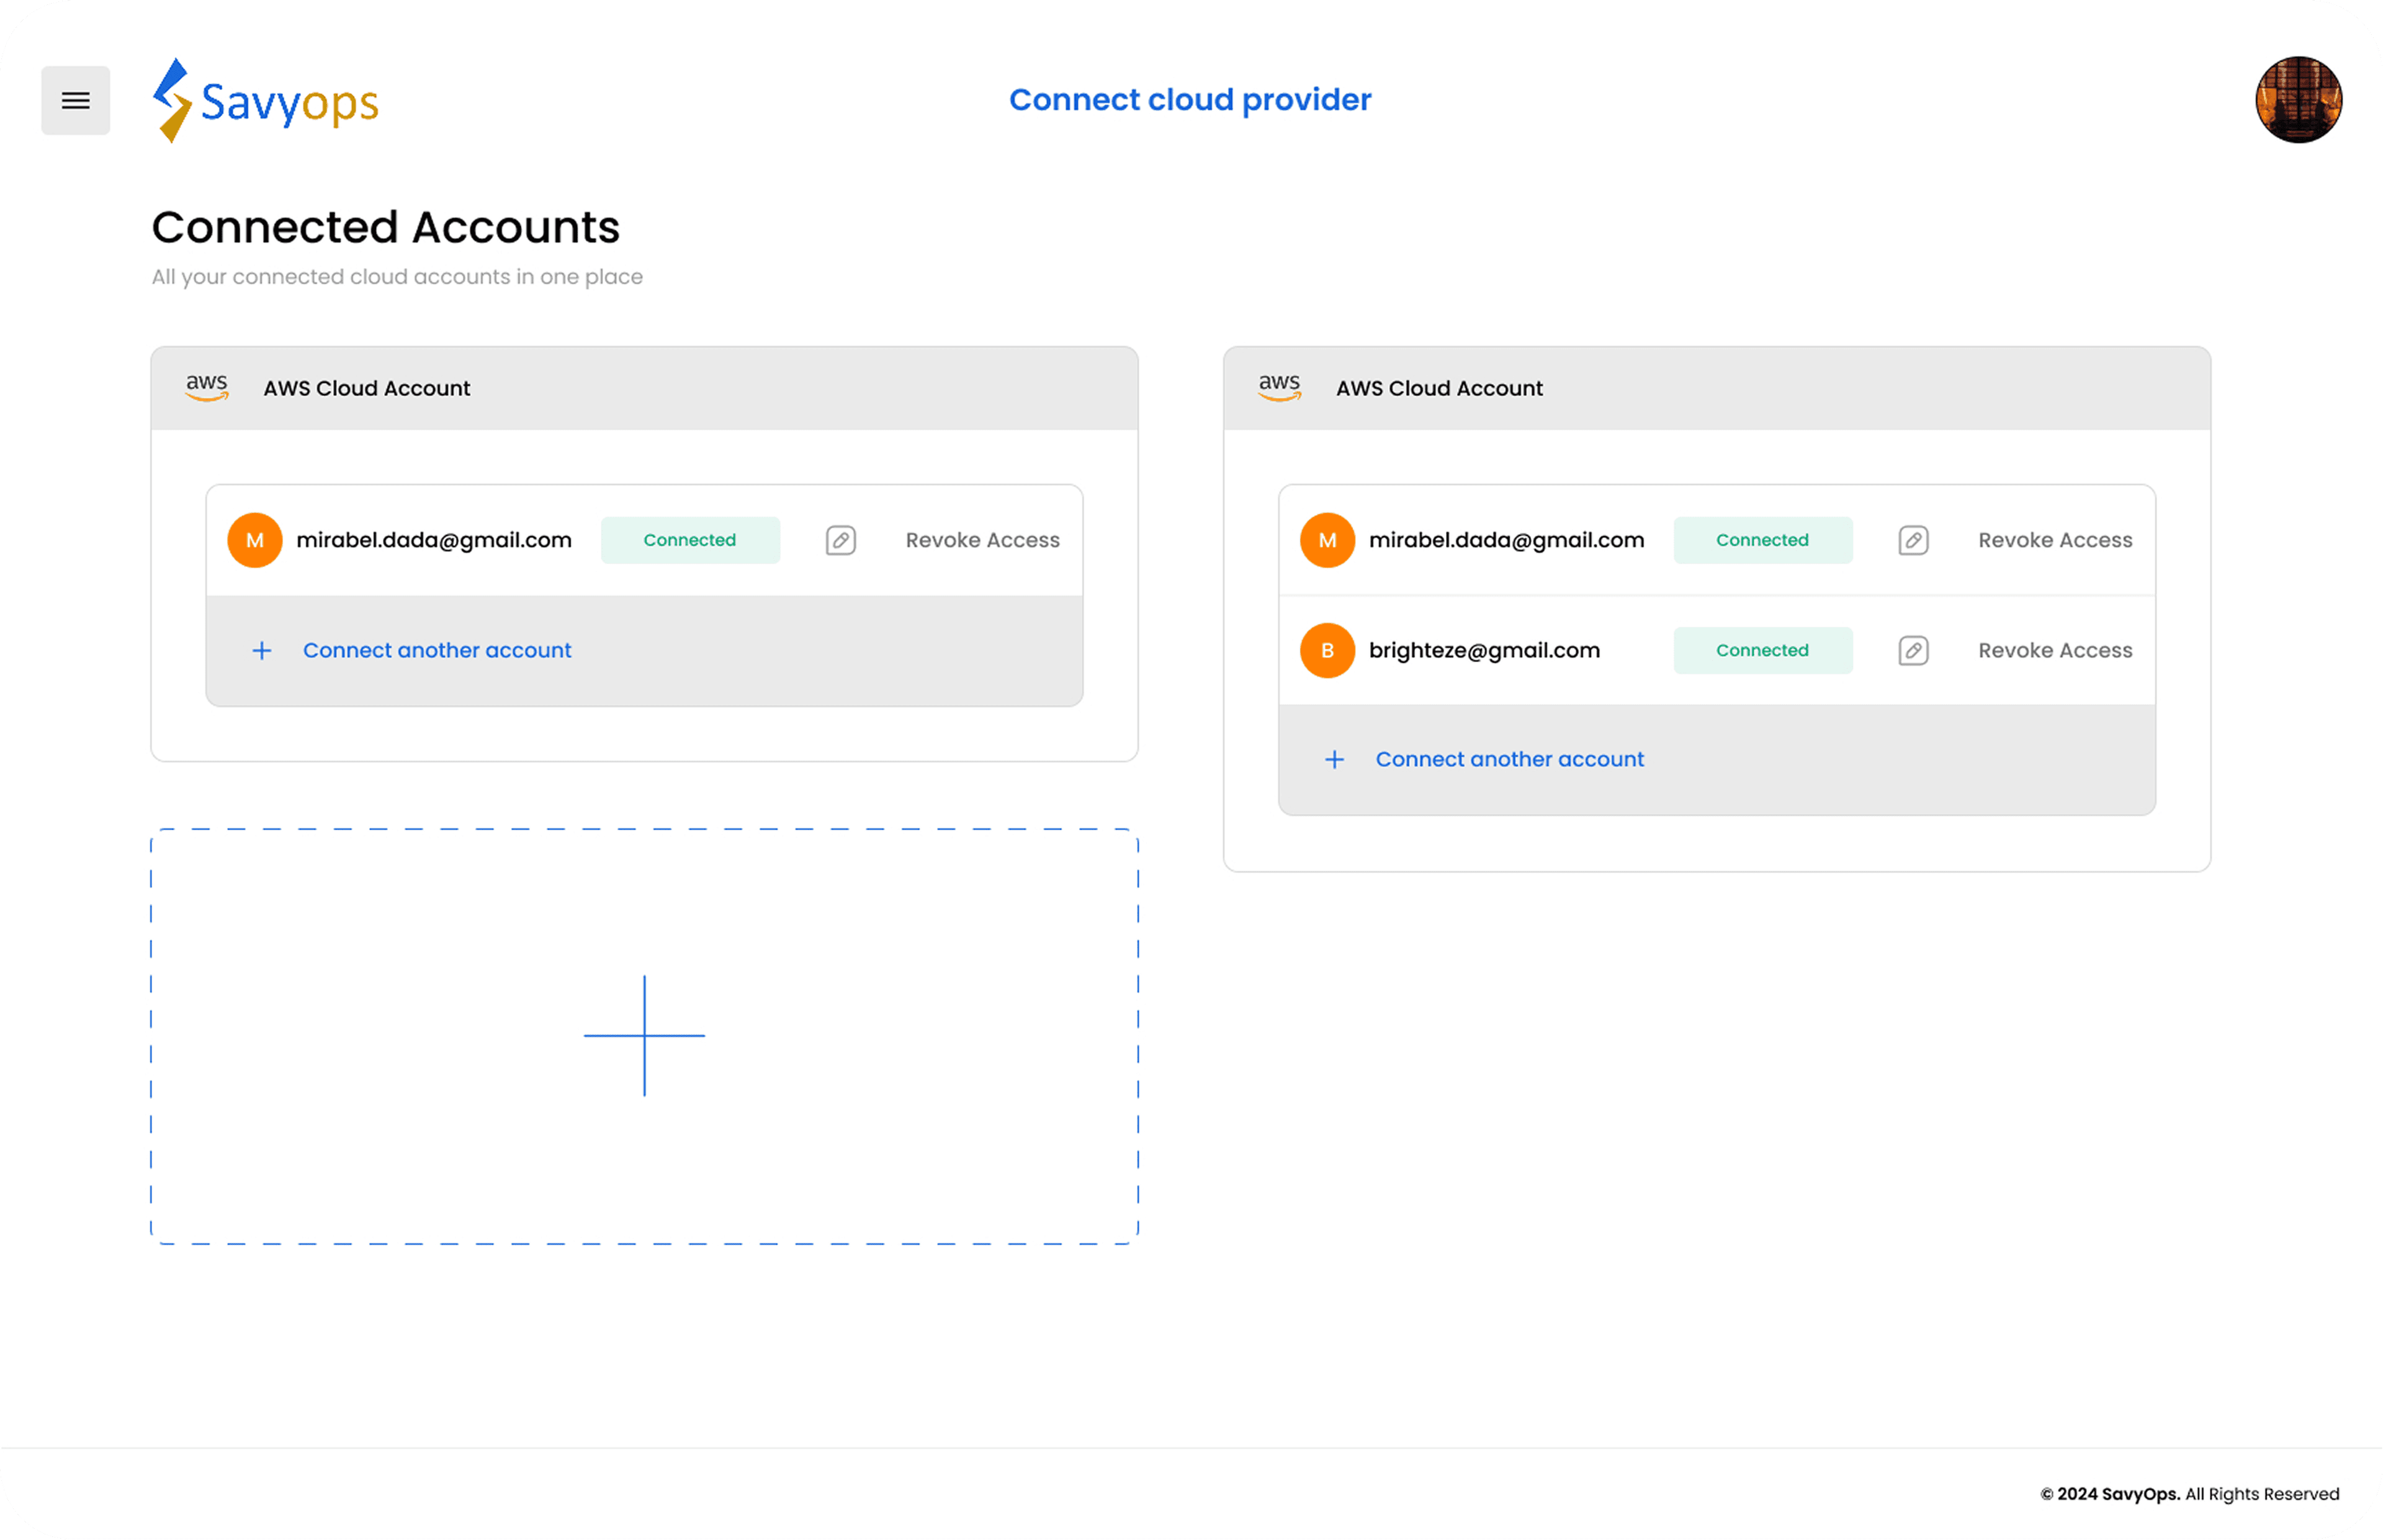
Task: Edit brighteze@gmail.com account details
Action: pos(1913,650)
